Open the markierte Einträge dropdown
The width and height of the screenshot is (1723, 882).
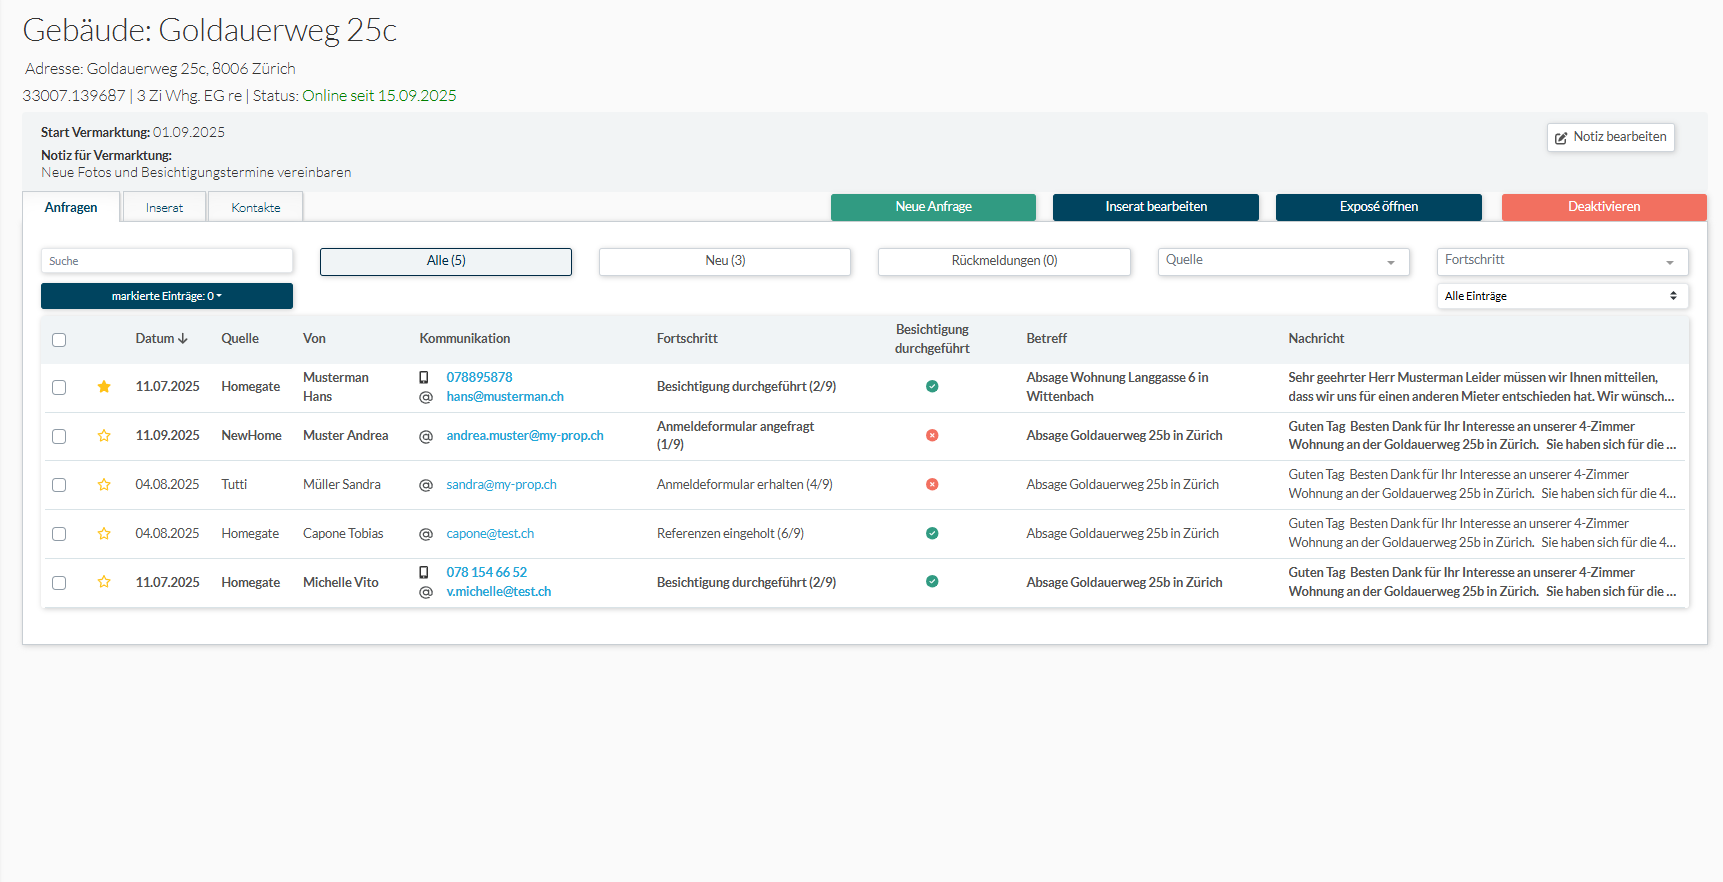click(167, 296)
